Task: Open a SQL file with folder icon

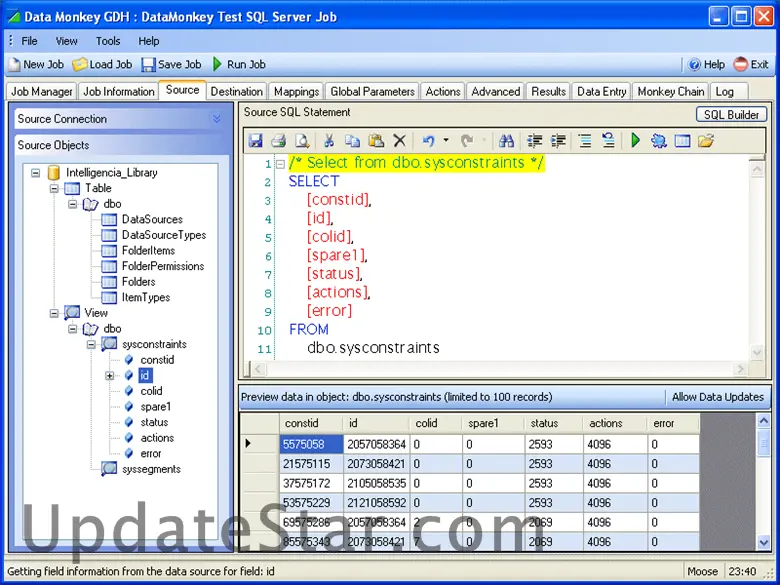Action: pyautogui.click(x=706, y=141)
